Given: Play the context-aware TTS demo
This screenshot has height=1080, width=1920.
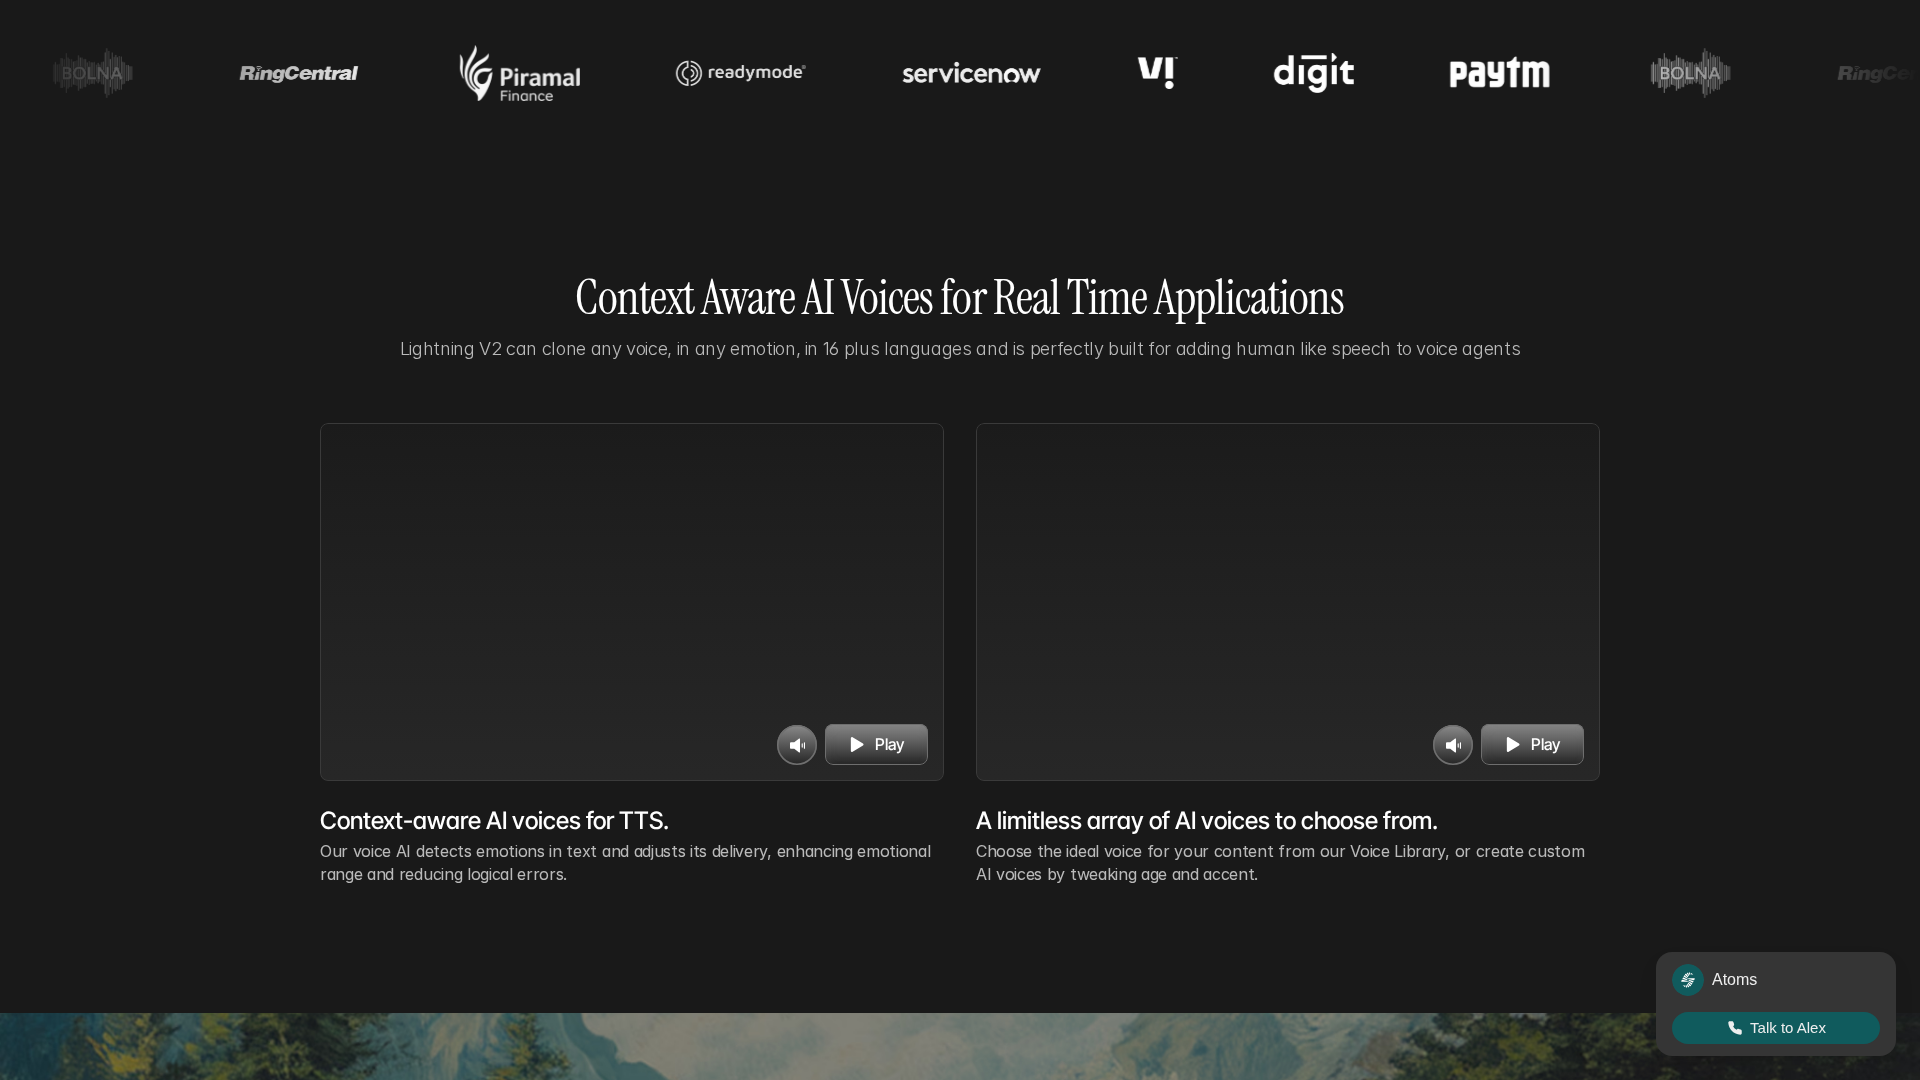Looking at the screenshot, I should pyautogui.click(x=876, y=744).
